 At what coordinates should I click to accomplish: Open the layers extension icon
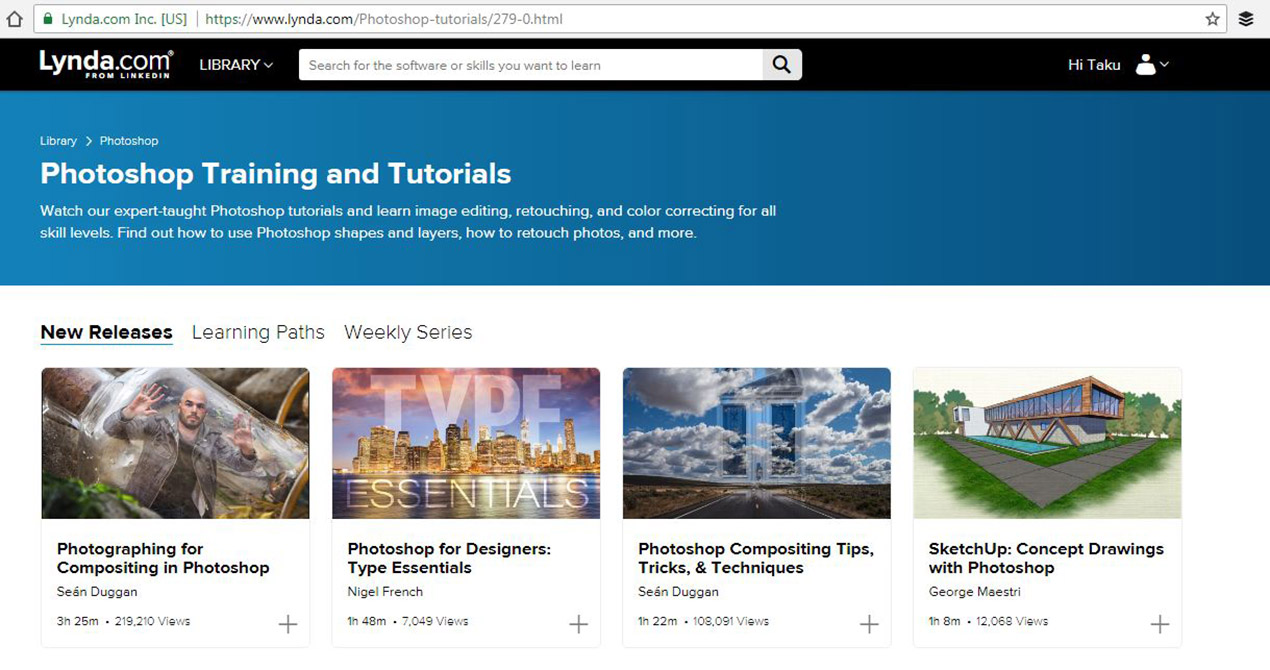point(1246,19)
